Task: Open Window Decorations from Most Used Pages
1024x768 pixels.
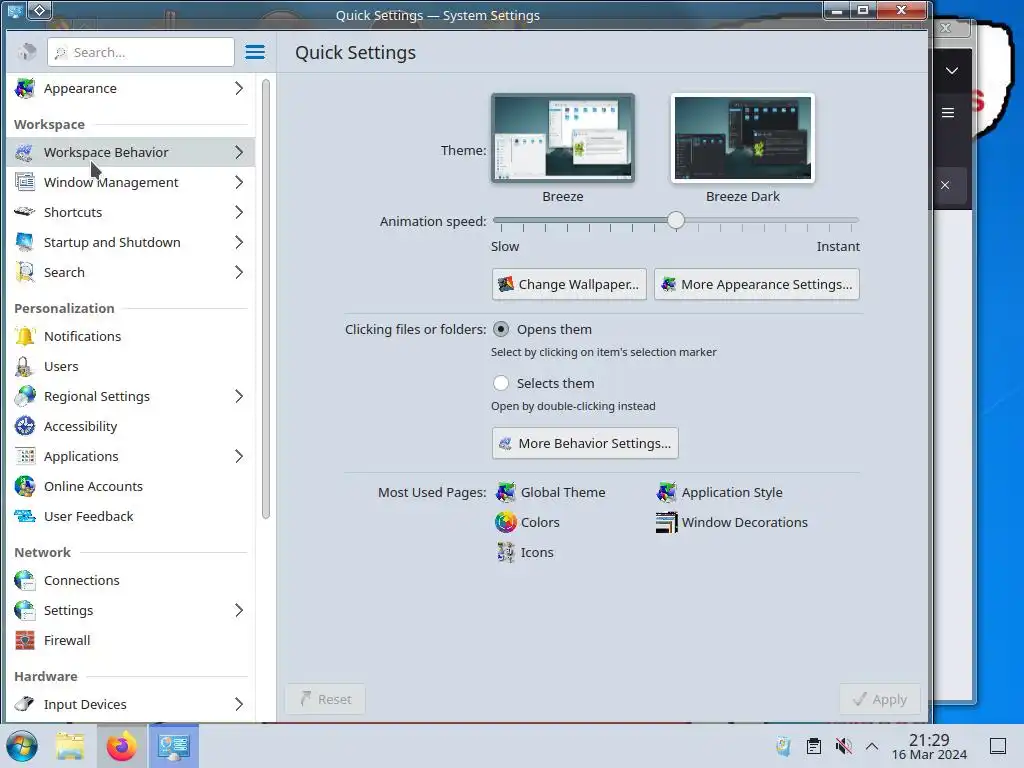Action: coord(731,522)
